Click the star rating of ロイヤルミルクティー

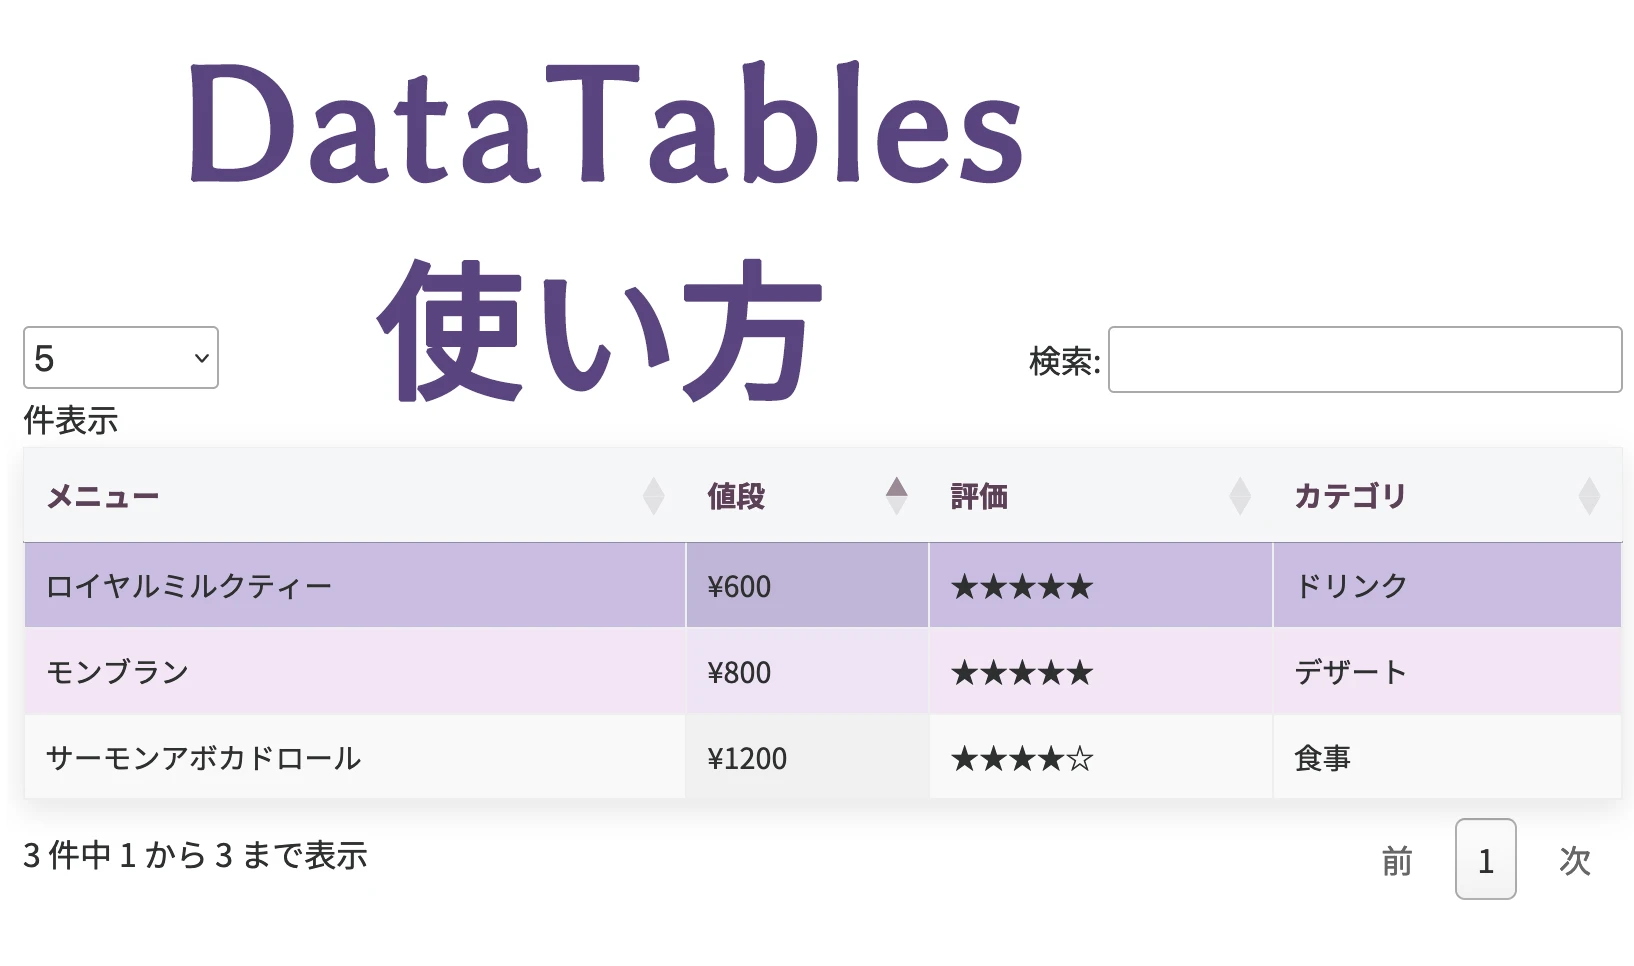[1021, 586]
